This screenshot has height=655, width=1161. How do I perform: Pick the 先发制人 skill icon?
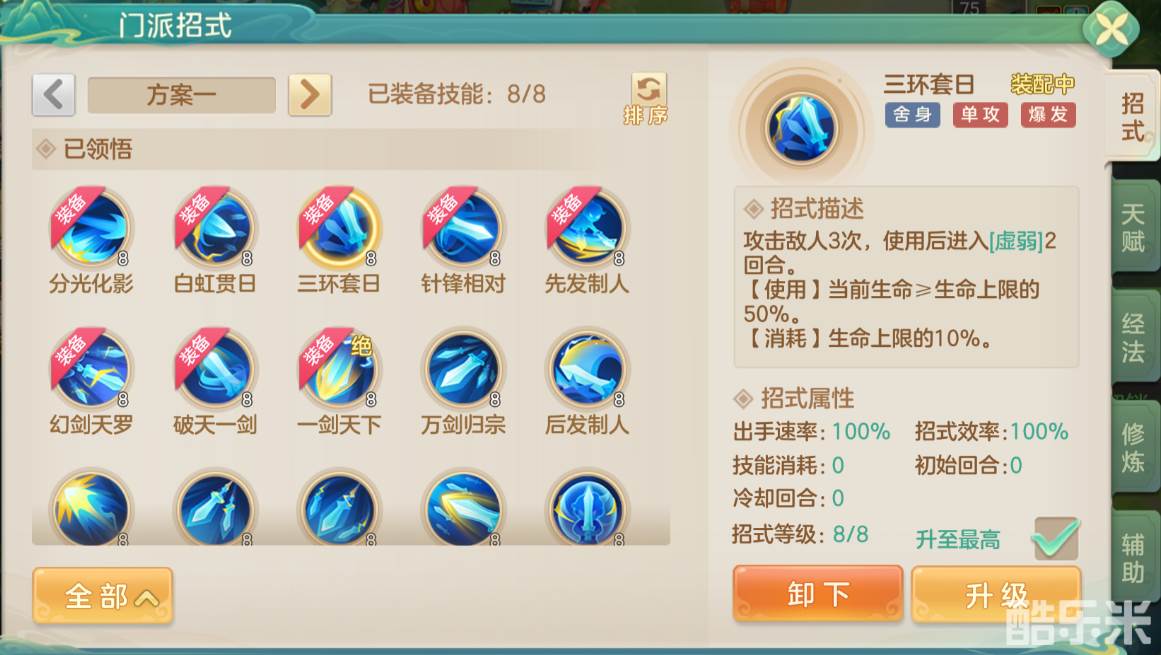pos(587,229)
